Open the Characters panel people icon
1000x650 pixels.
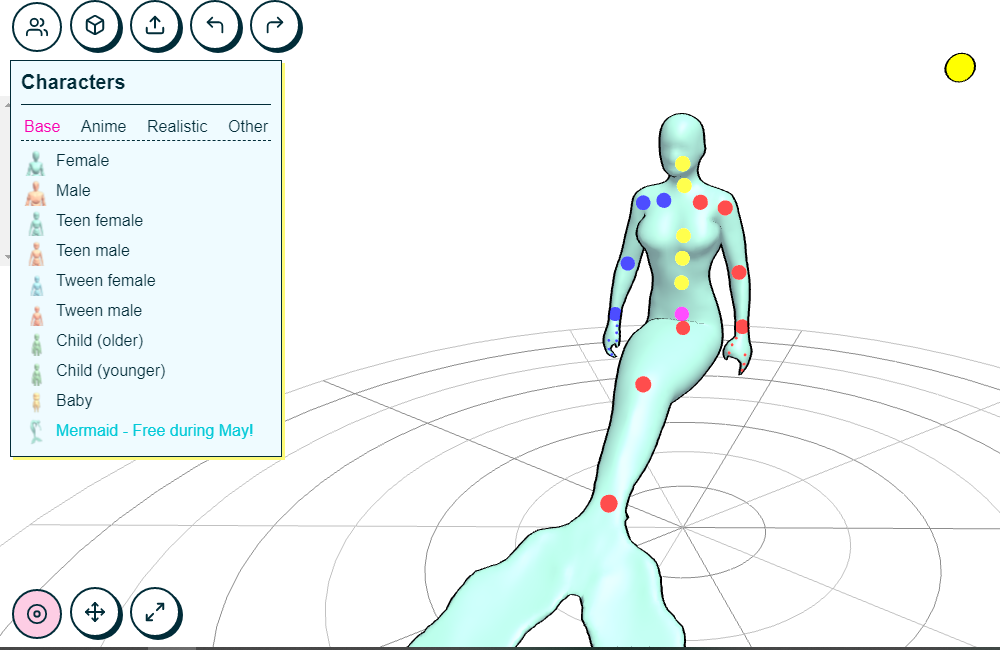(x=37, y=27)
